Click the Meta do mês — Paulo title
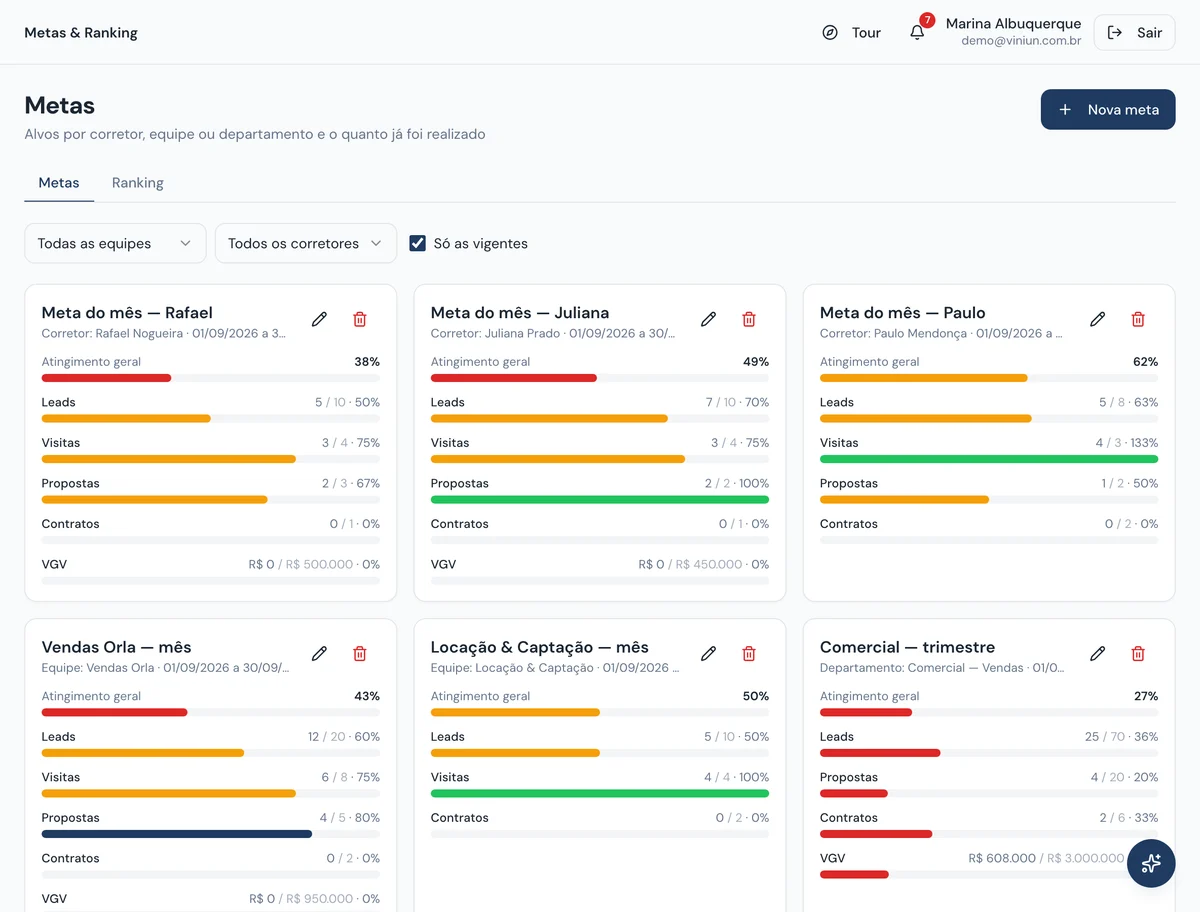The height and width of the screenshot is (912, 1200). tap(903, 312)
